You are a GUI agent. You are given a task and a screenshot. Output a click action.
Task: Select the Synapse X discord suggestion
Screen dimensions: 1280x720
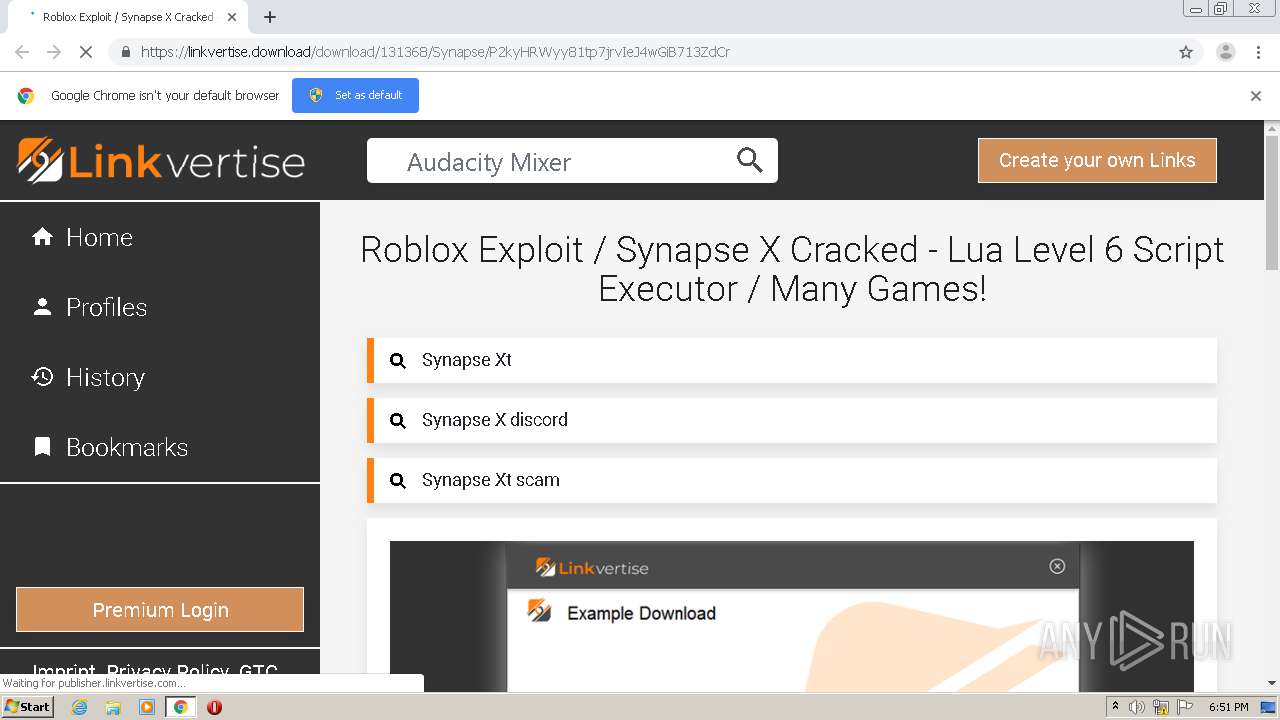pos(792,420)
